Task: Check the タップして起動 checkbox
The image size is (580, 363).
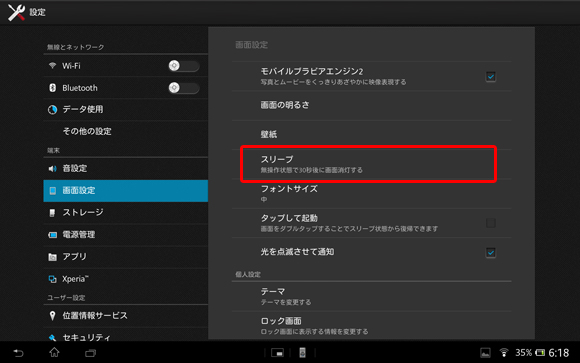Action: tap(490, 223)
